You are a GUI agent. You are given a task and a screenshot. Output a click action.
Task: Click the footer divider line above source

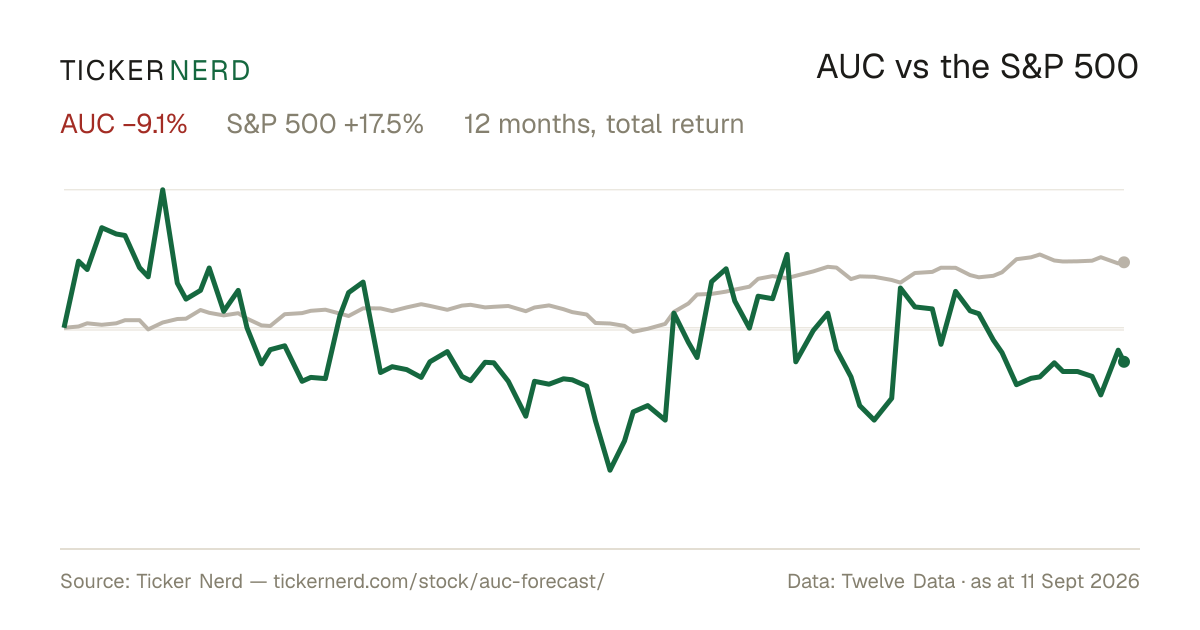(600, 549)
